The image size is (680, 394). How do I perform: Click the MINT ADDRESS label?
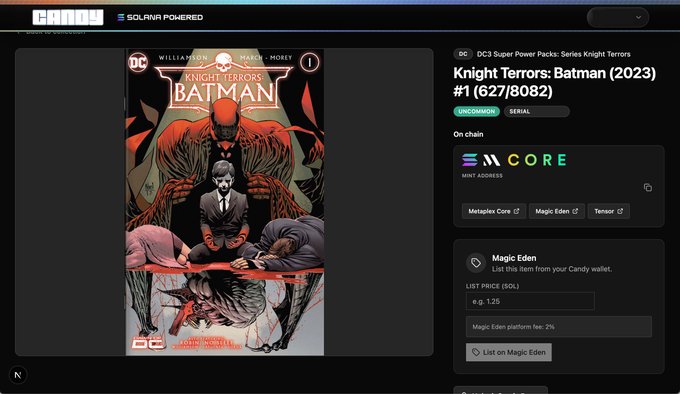482,176
